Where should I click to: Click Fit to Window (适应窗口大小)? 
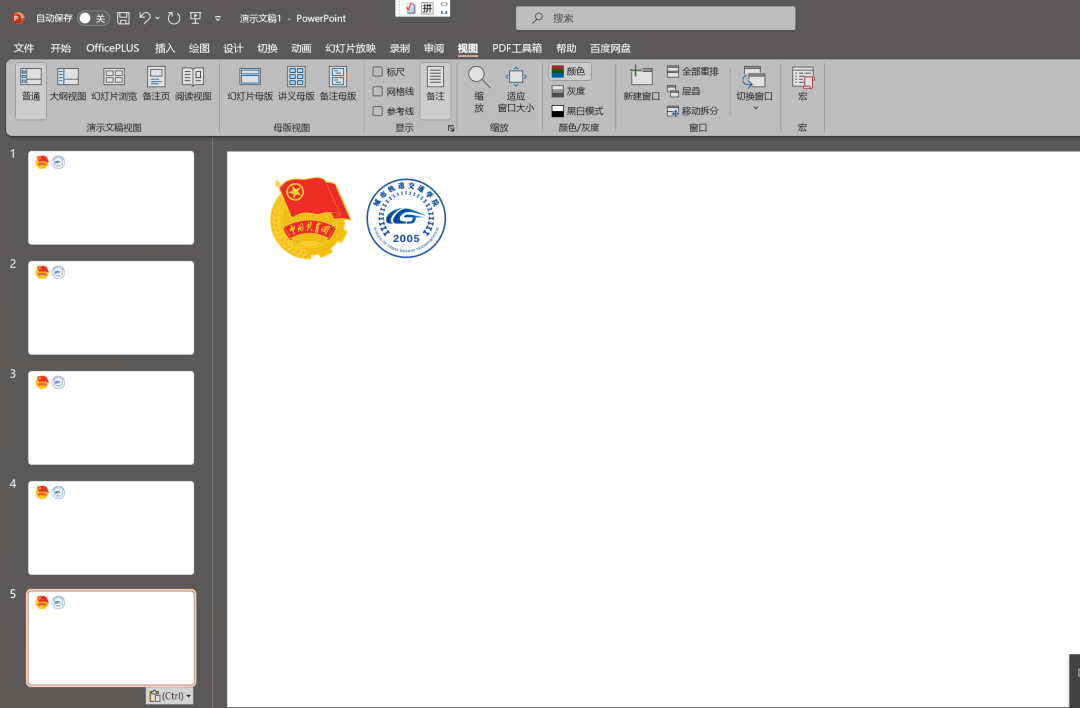coord(516,88)
